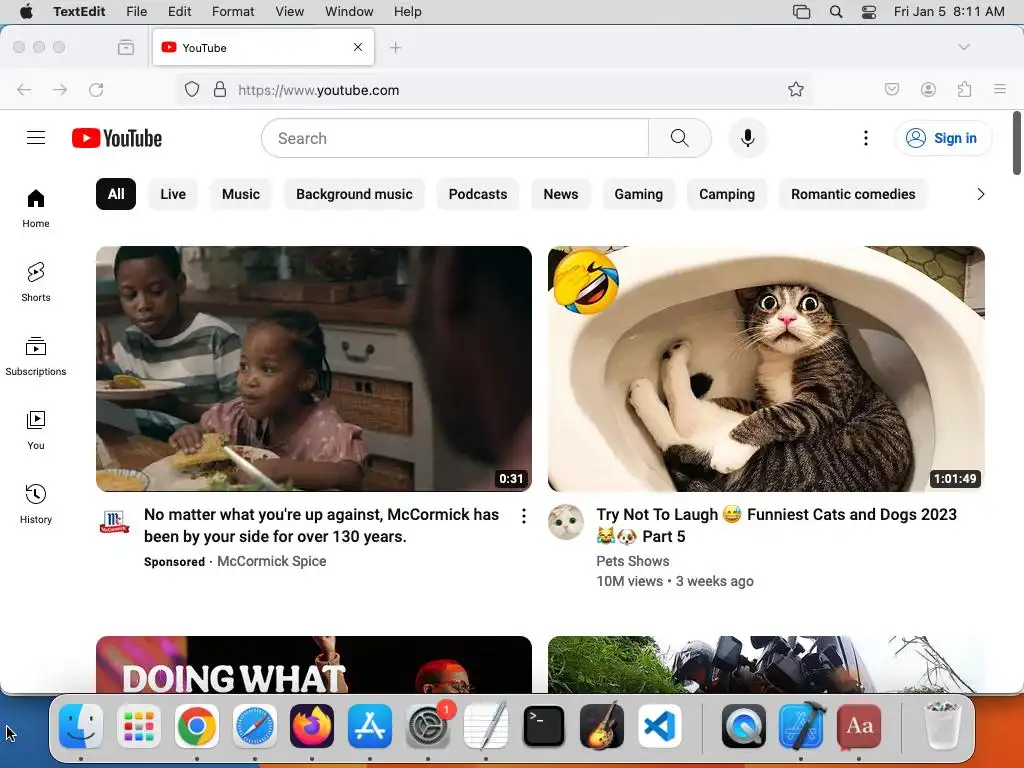Reload the page
The image size is (1024, 768).
96,90
